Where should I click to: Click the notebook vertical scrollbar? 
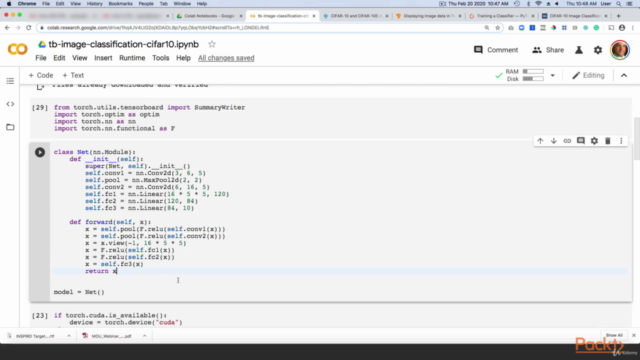pyautogui.click(x=636, y=139)
